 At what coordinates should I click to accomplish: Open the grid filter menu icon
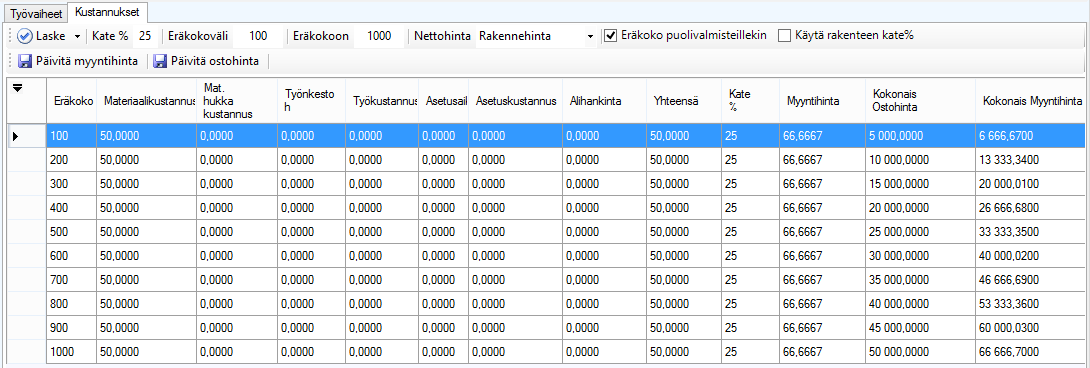pyautogui.click(x=18, y=87)
